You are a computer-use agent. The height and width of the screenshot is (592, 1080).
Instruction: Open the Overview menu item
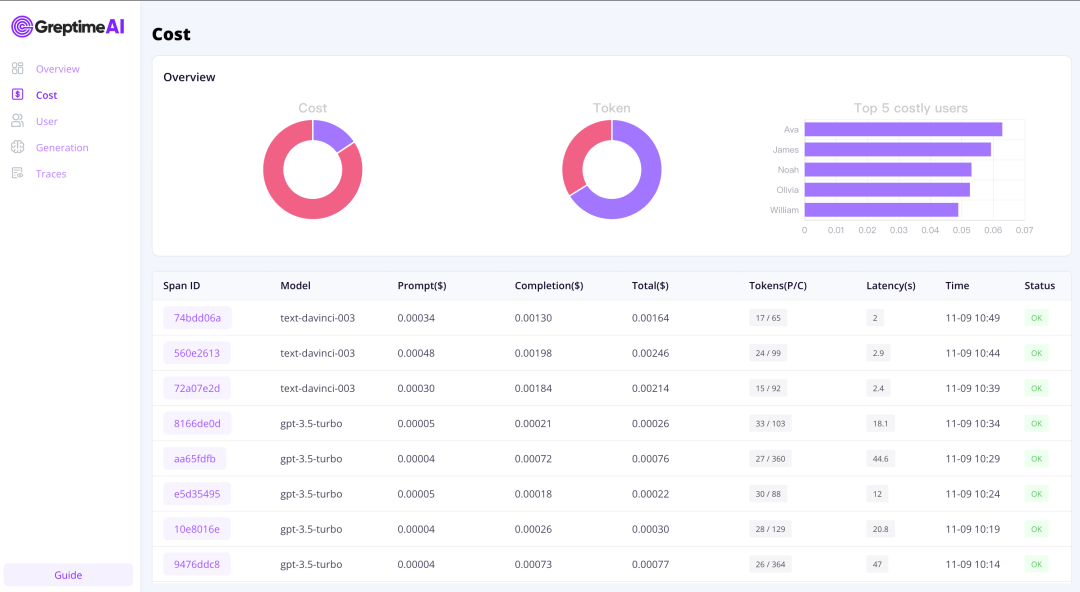click(57, 69)
